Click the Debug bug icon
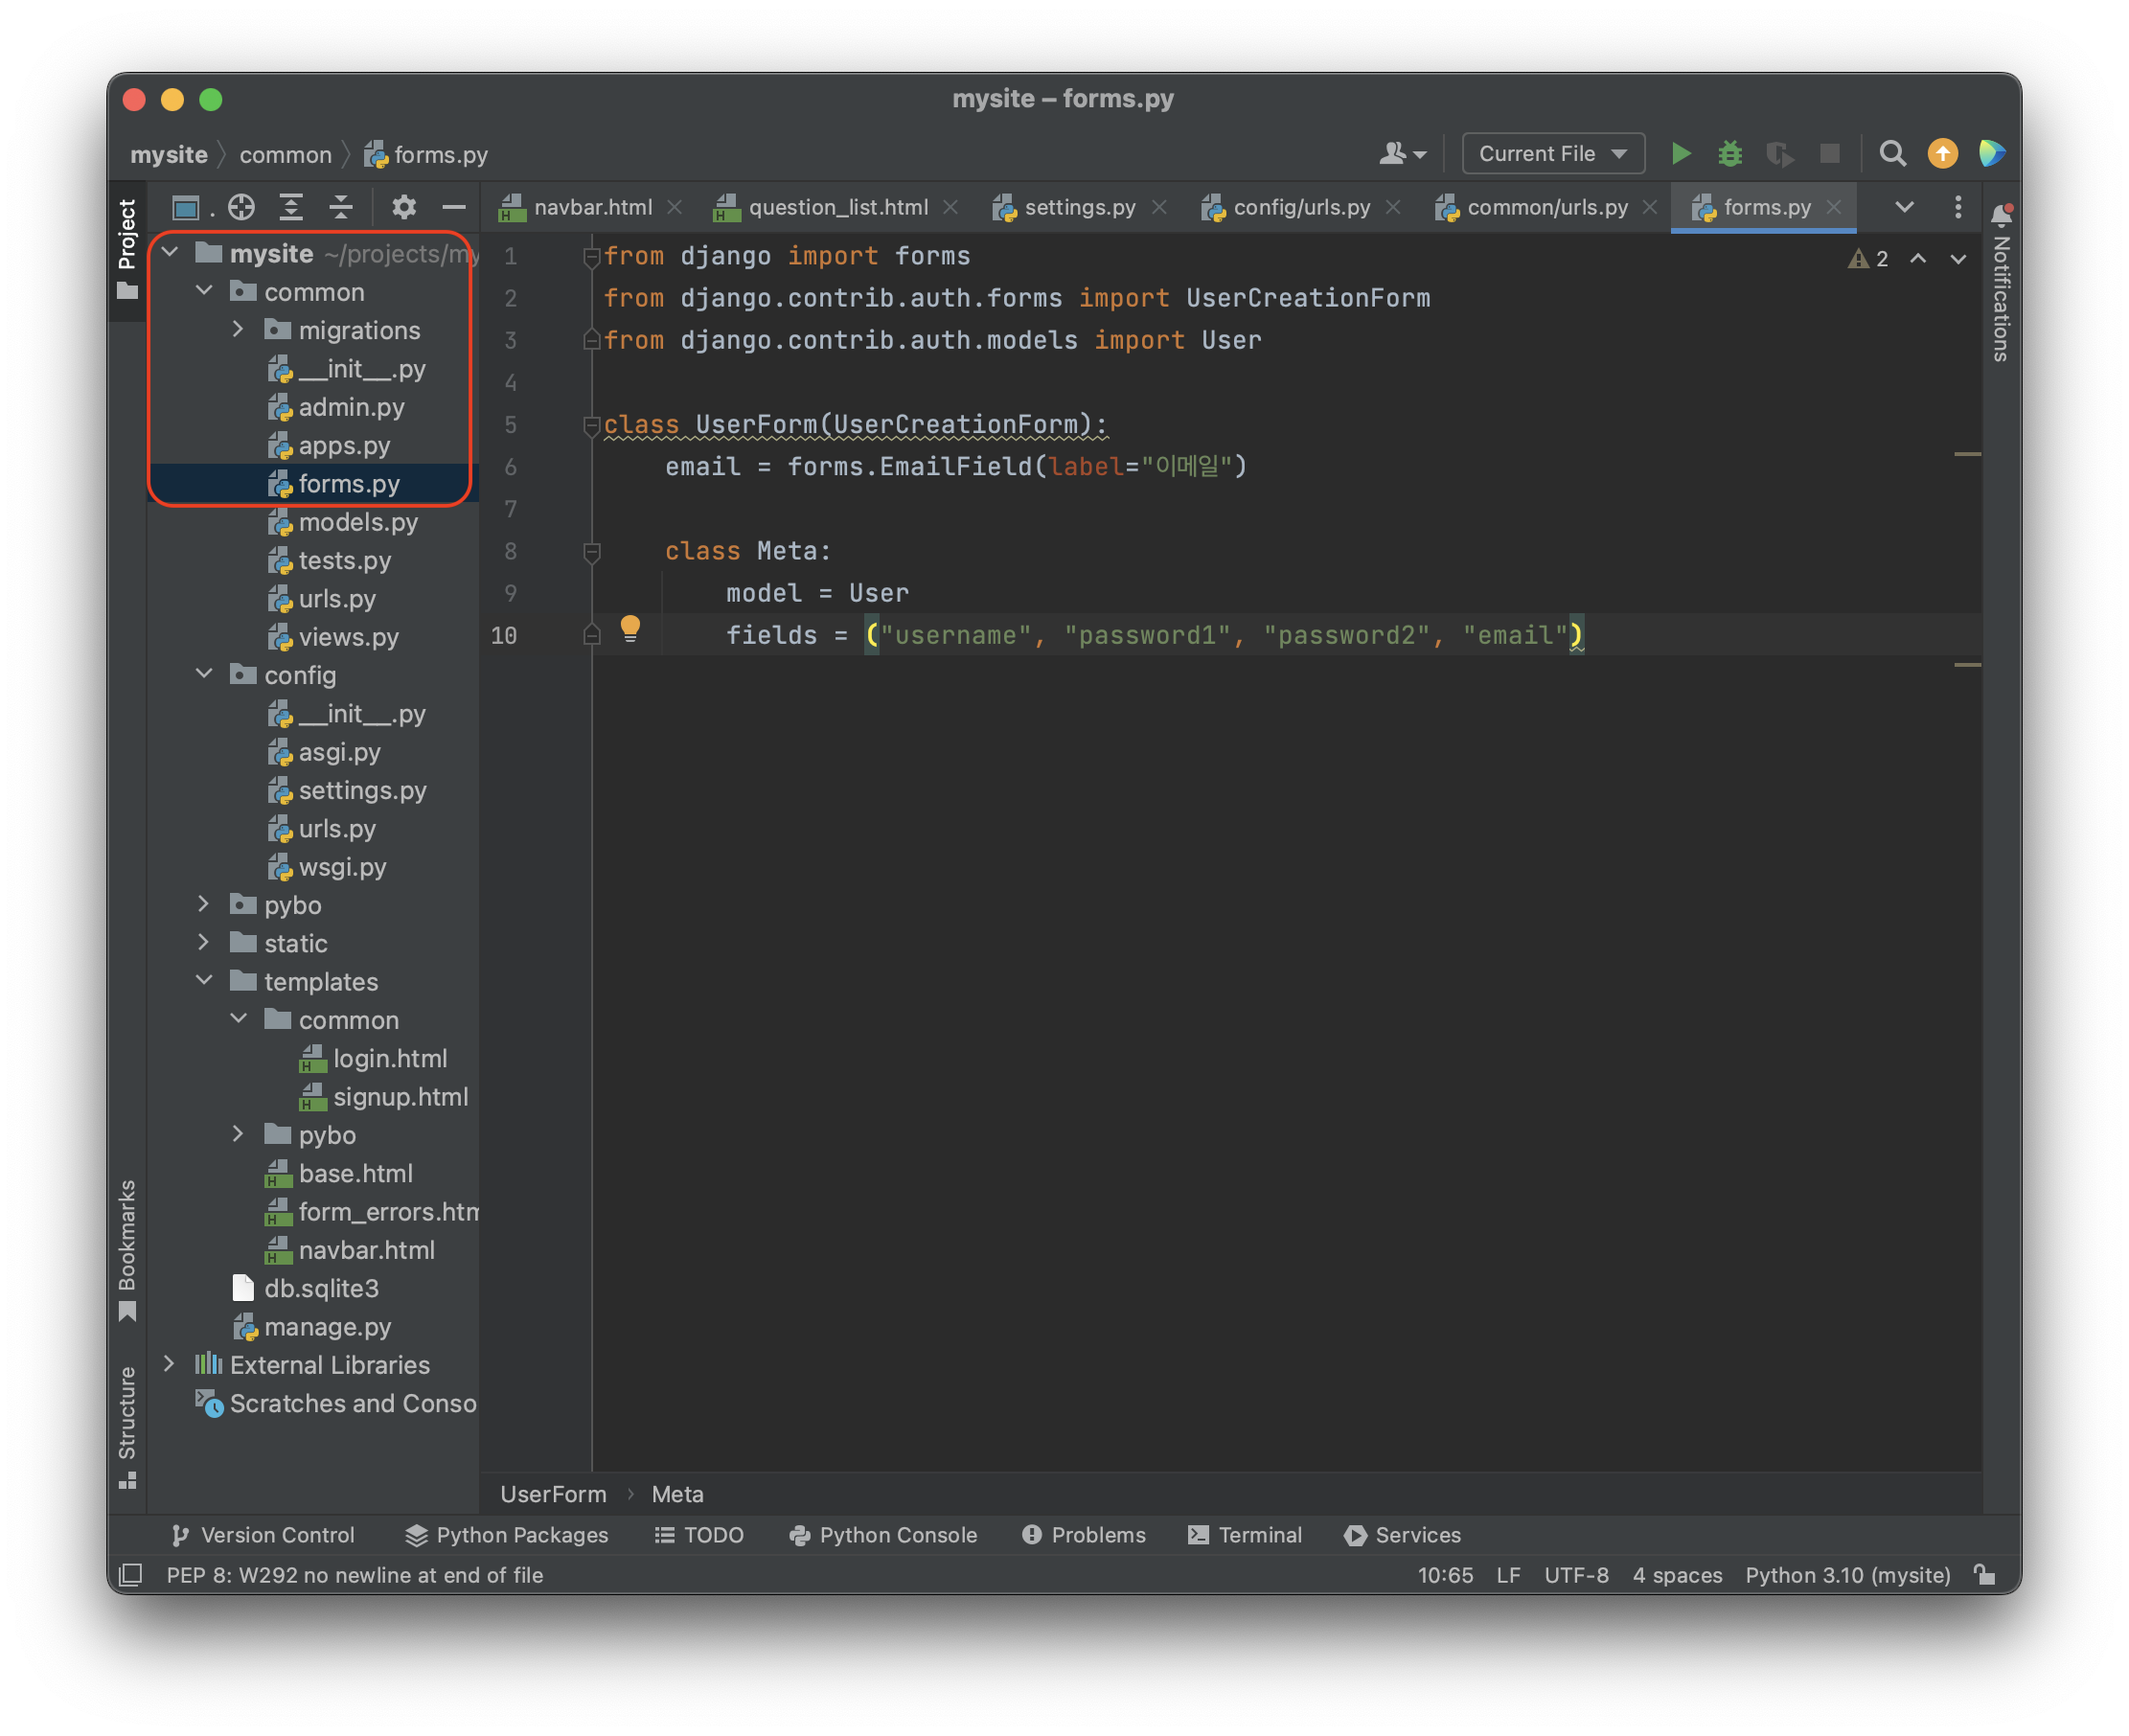Image resolution: width=2129 pixels, height=1736 pixels. click(1730, 154)
